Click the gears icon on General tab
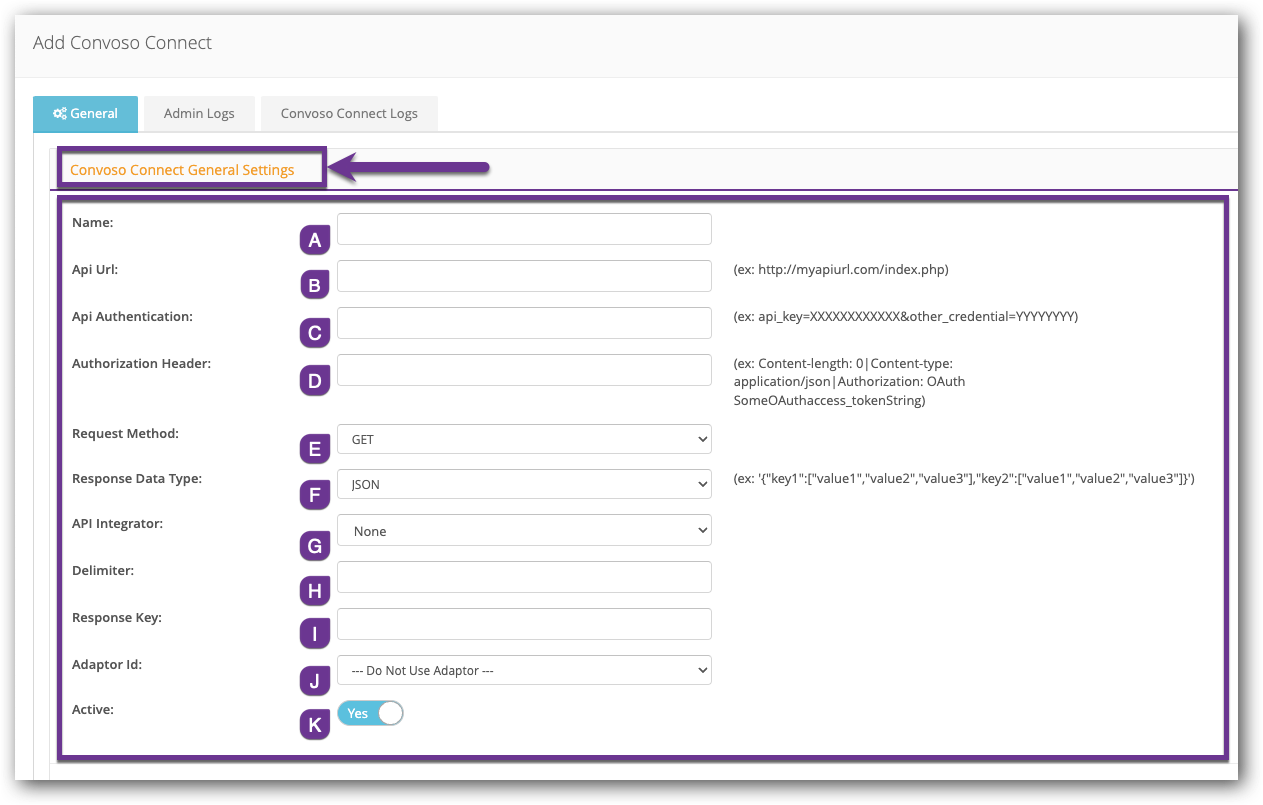Viewport: 1263px width, 805px height. click(59, 114)
